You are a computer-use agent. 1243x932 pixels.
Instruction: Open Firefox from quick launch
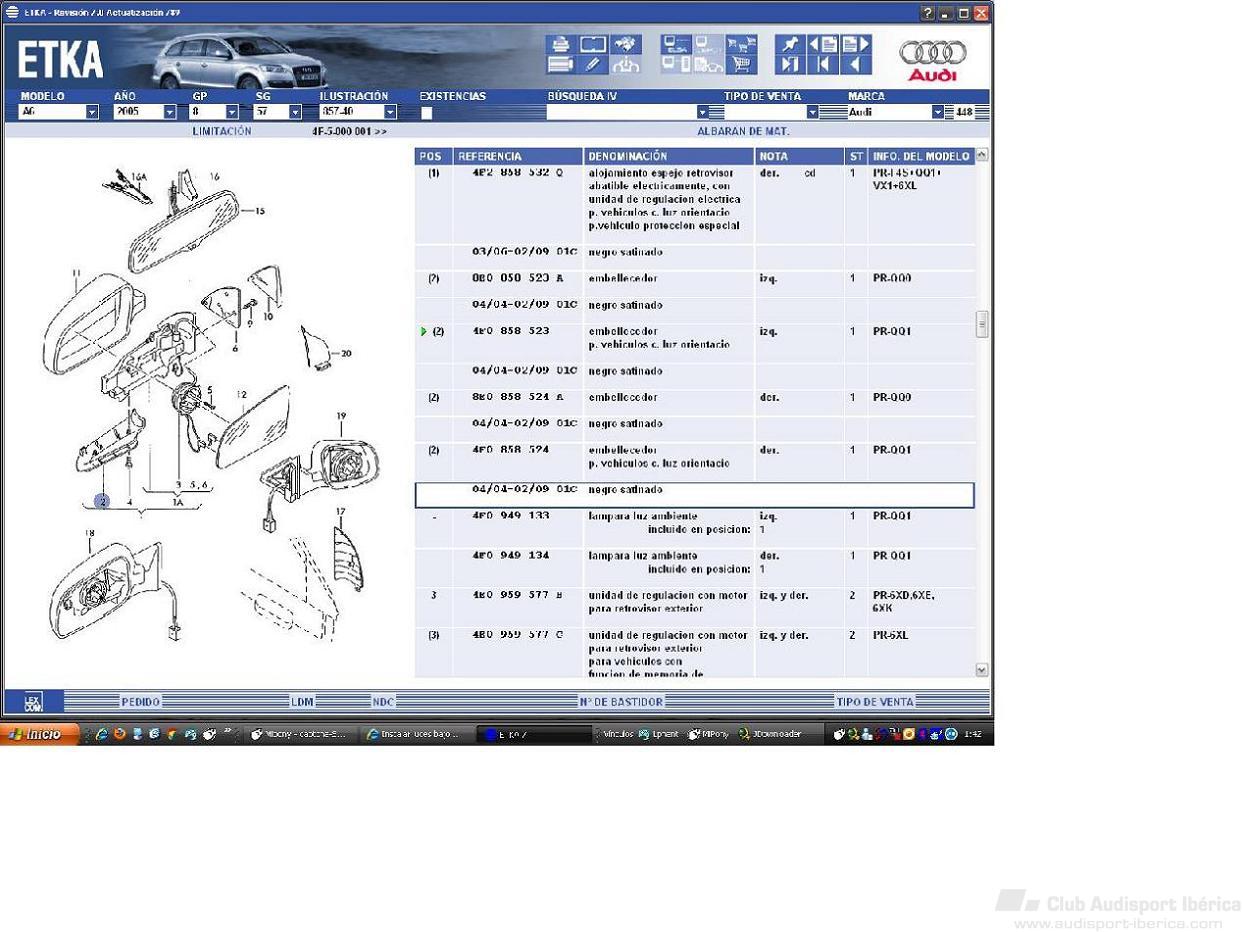pyautogui.click(x=119, y=734)
